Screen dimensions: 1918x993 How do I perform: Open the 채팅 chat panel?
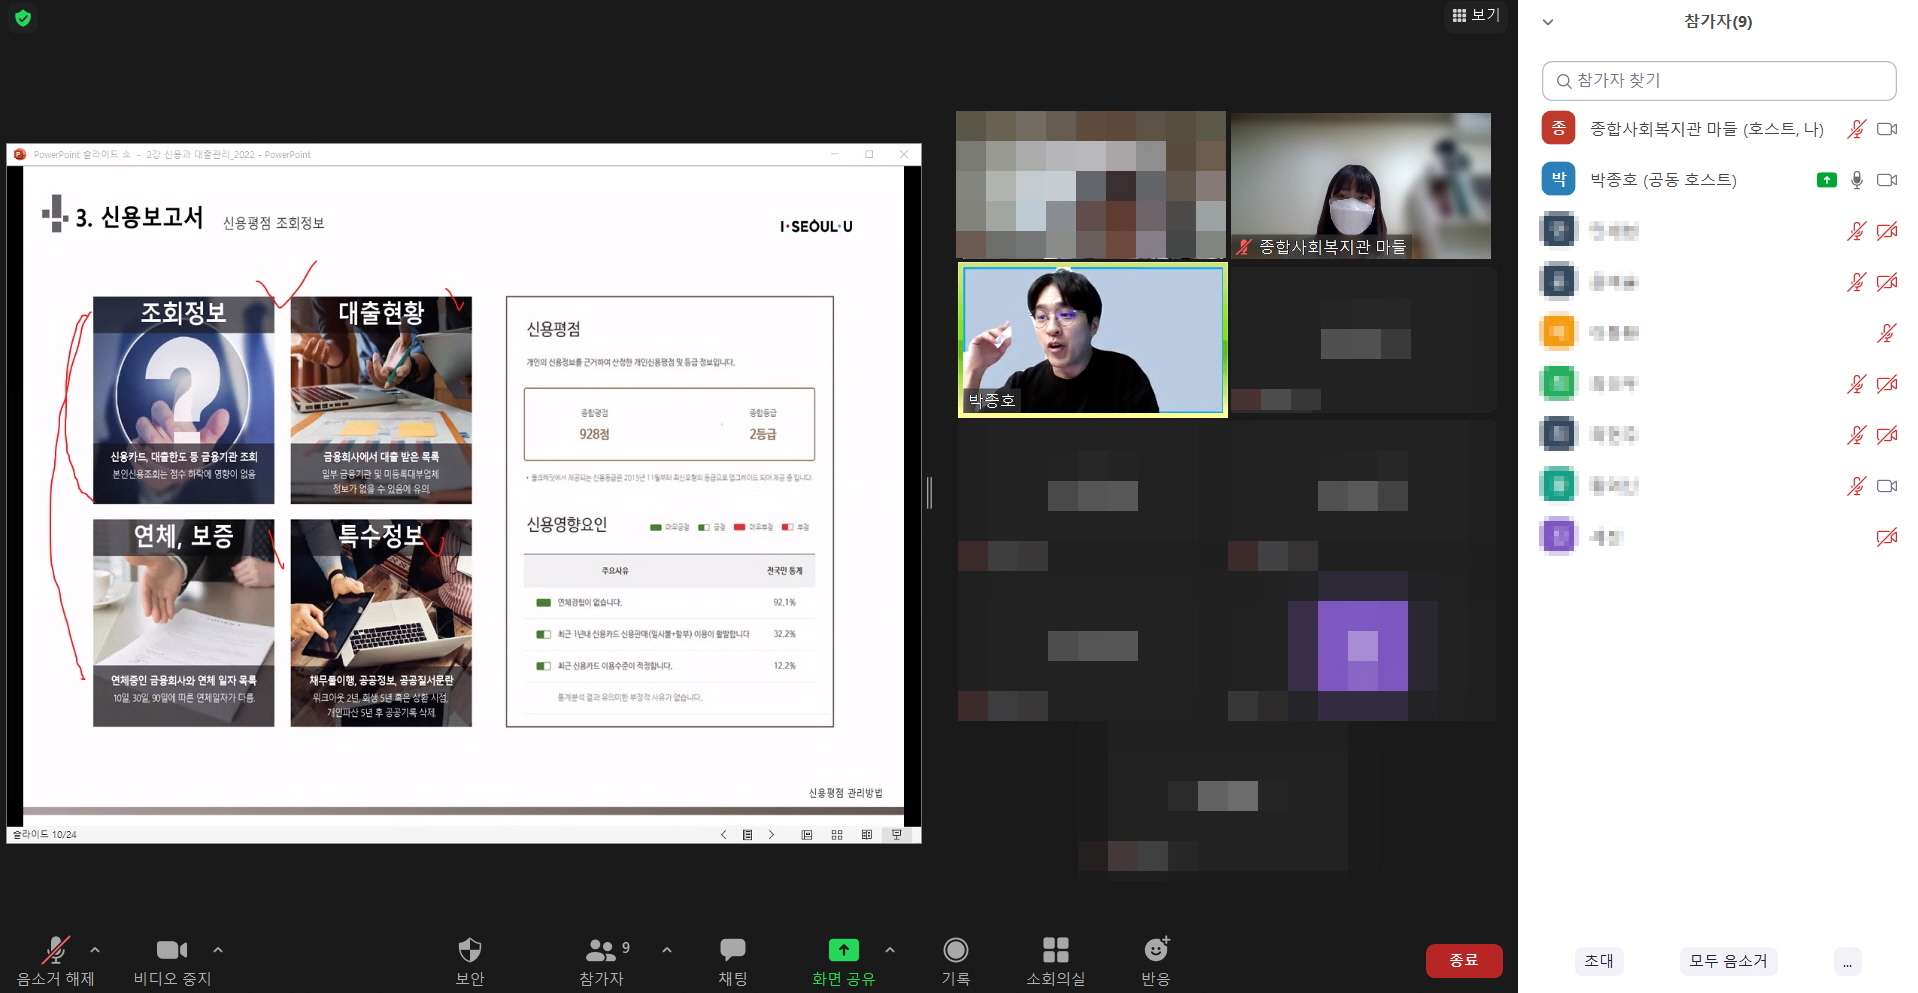tap(732, 950)
